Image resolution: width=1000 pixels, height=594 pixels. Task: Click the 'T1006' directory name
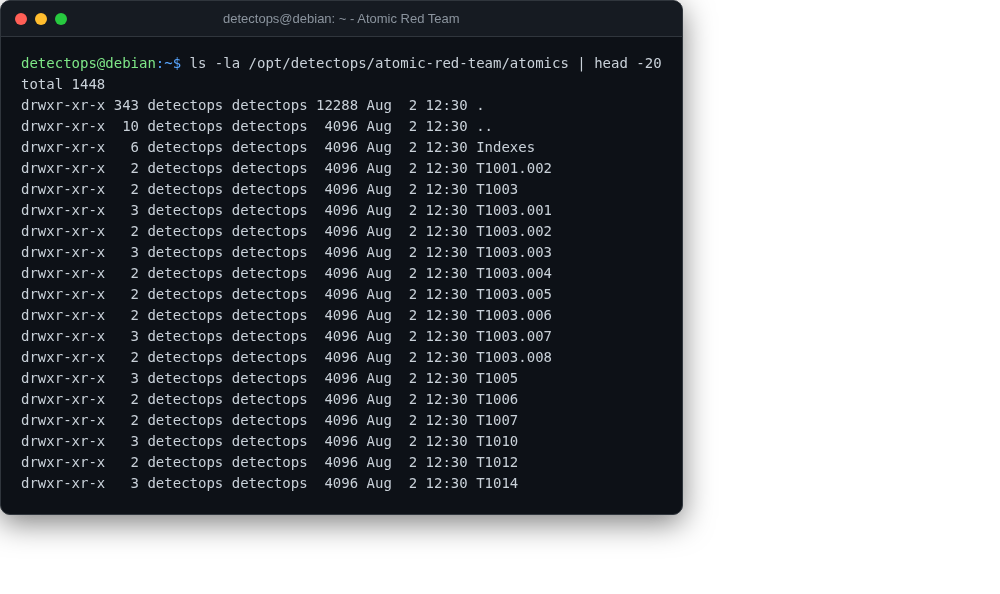tap(497, 399)
